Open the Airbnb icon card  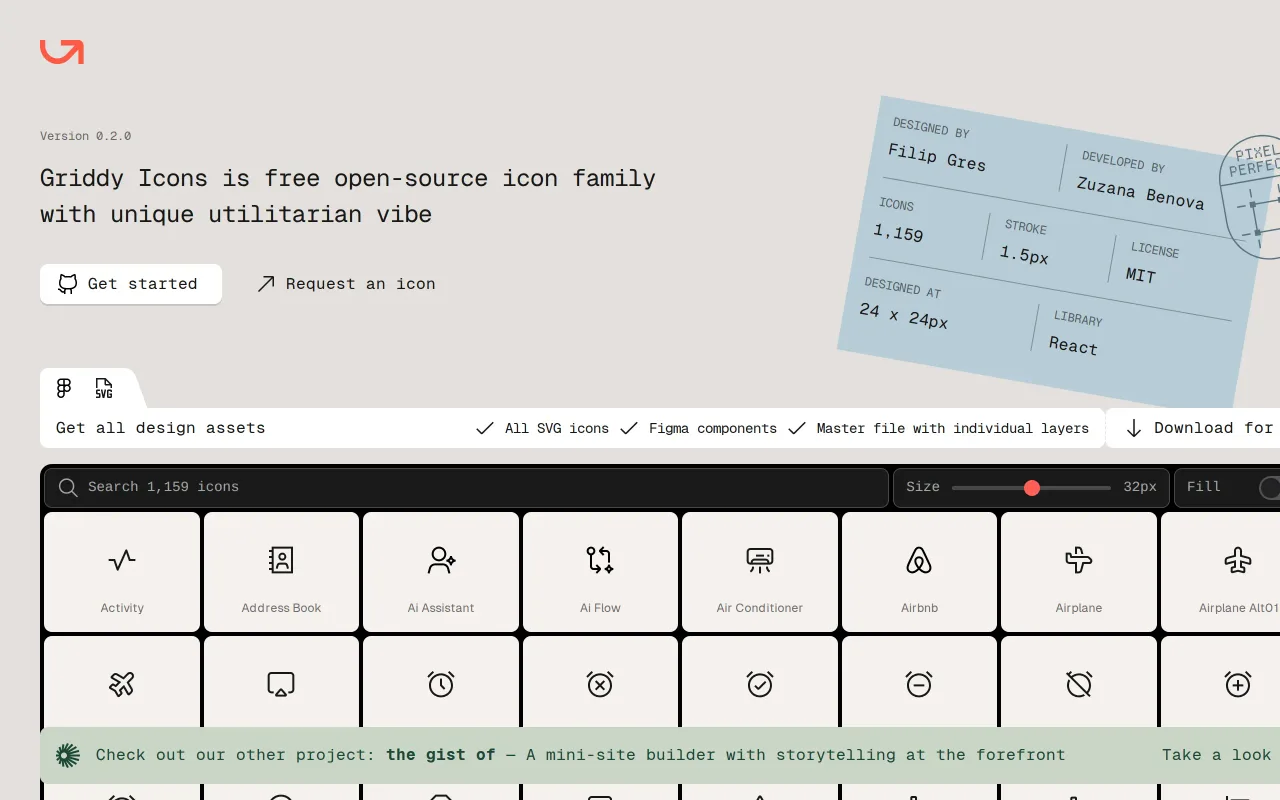click(x=919, y=572)
